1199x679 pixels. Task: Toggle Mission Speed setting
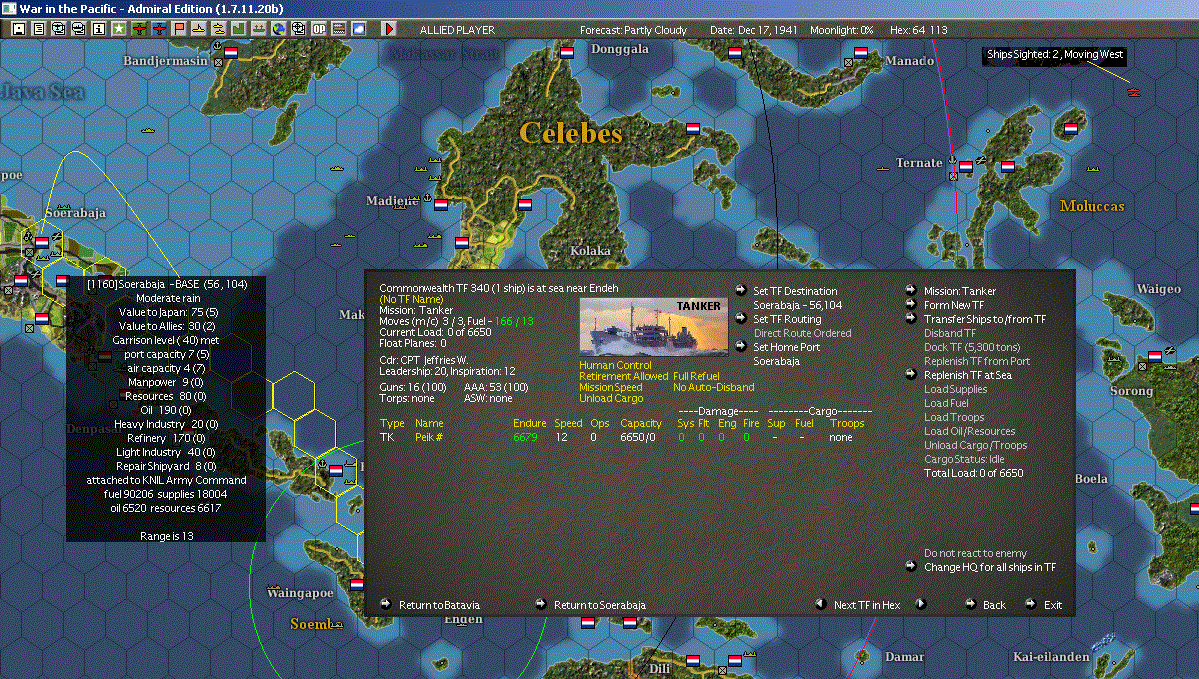[610, 387]
